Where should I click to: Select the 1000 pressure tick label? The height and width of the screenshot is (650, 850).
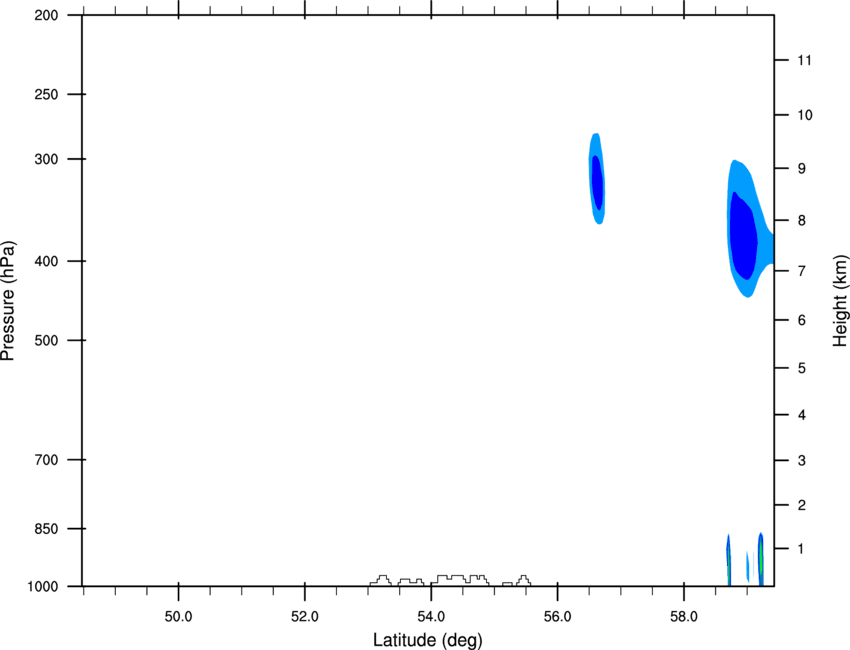point(43,587)
